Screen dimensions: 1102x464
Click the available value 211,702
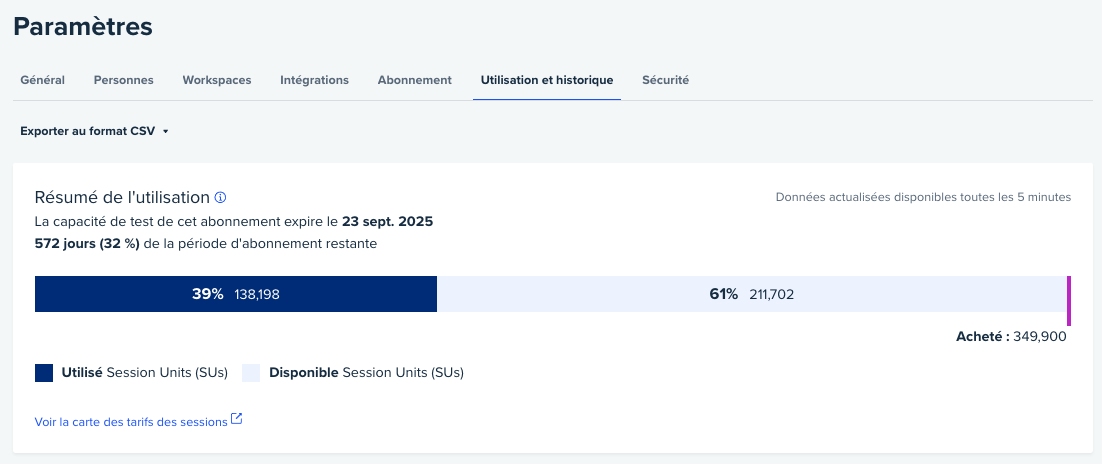[x=772, y=295]
